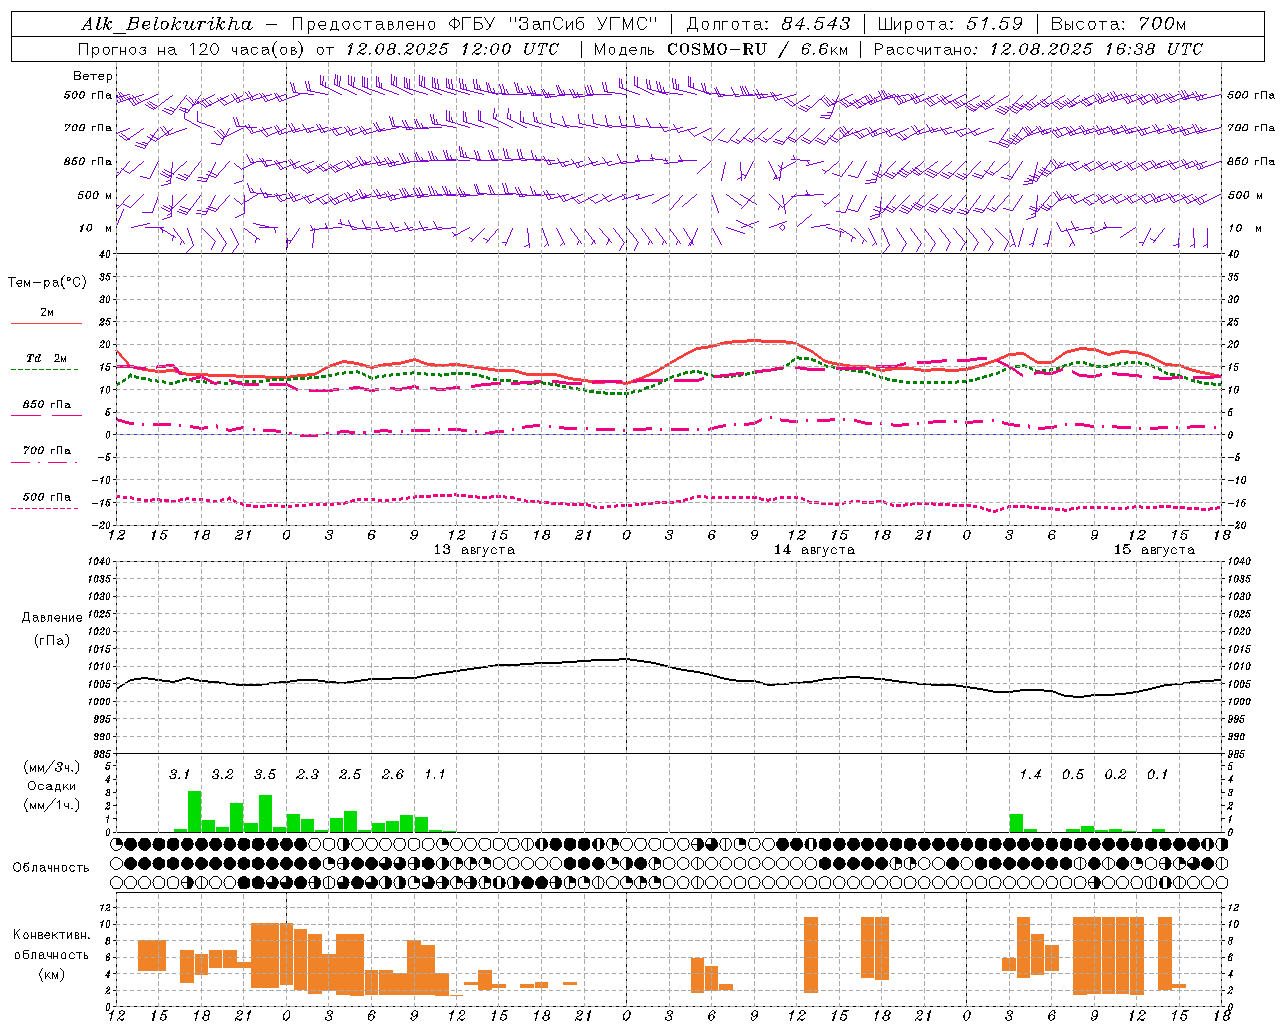Viewport: 1280px width, 1024px height.
Task: Click the Конвективн. convective cloud label
Action: (x=52, y=935)
